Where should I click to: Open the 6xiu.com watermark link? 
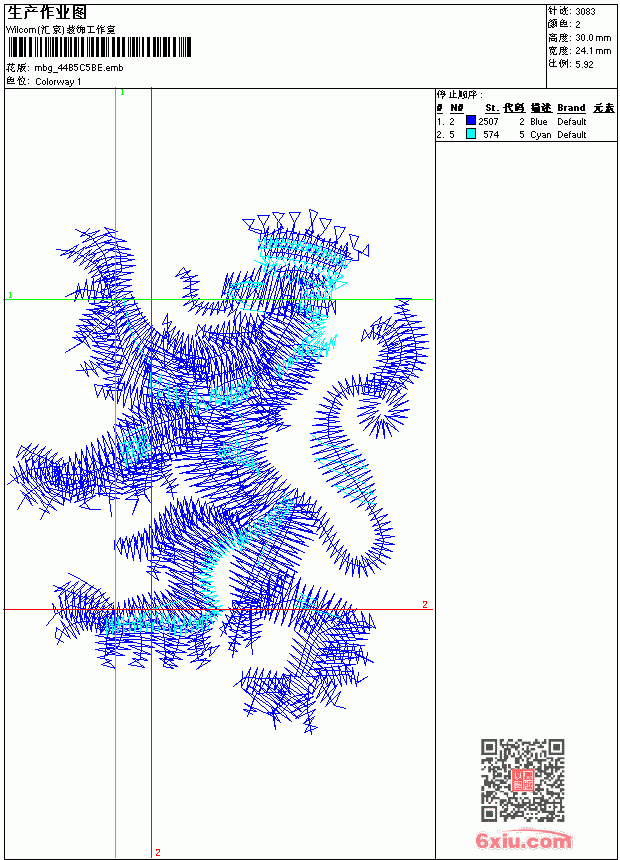tap(524, 840)
